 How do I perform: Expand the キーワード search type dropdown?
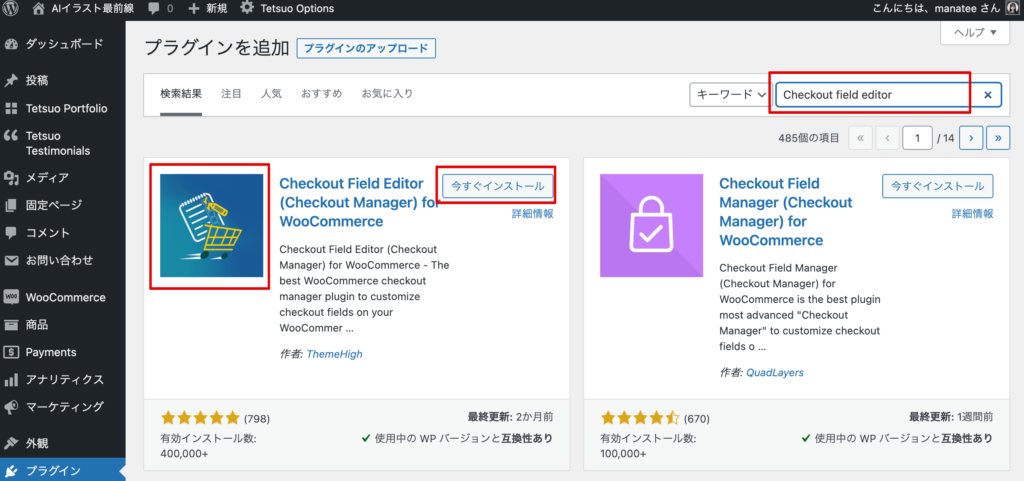point(728,95)
